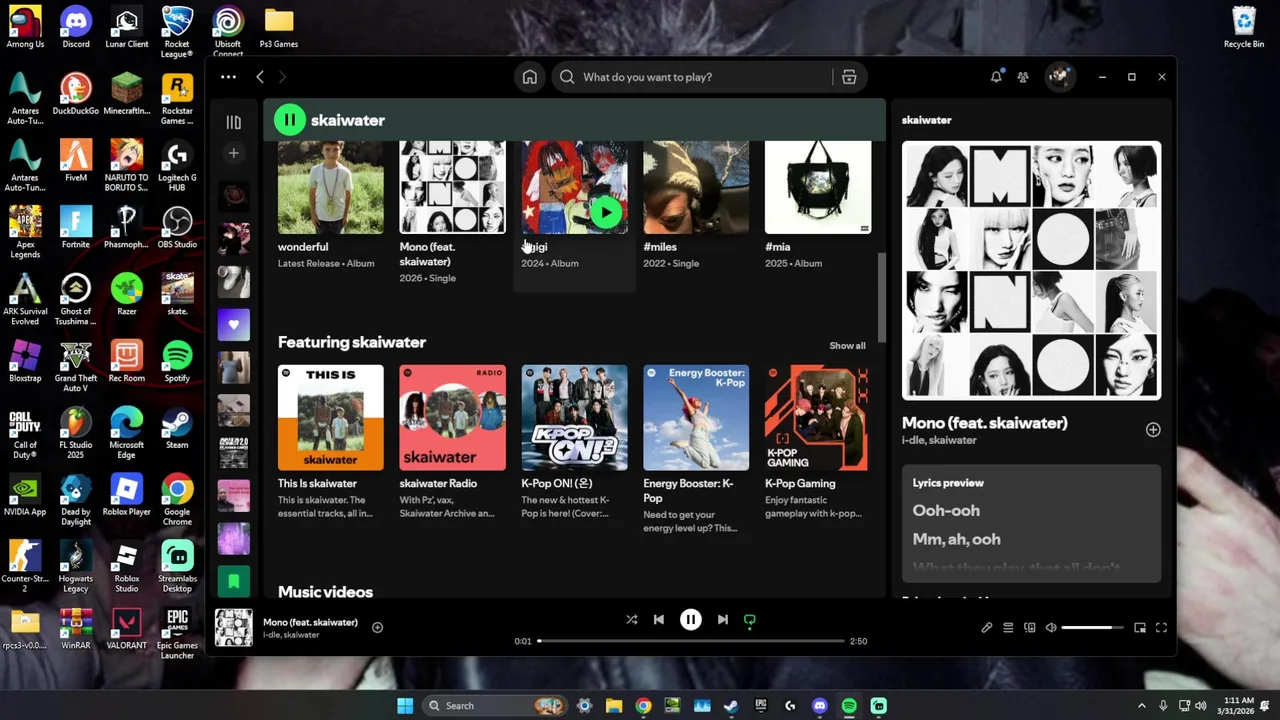The width and height of the screenshot is (1280, 720).
Task: Mute Spotify using the speaker icon
Action: click(x=1051, y=628)
